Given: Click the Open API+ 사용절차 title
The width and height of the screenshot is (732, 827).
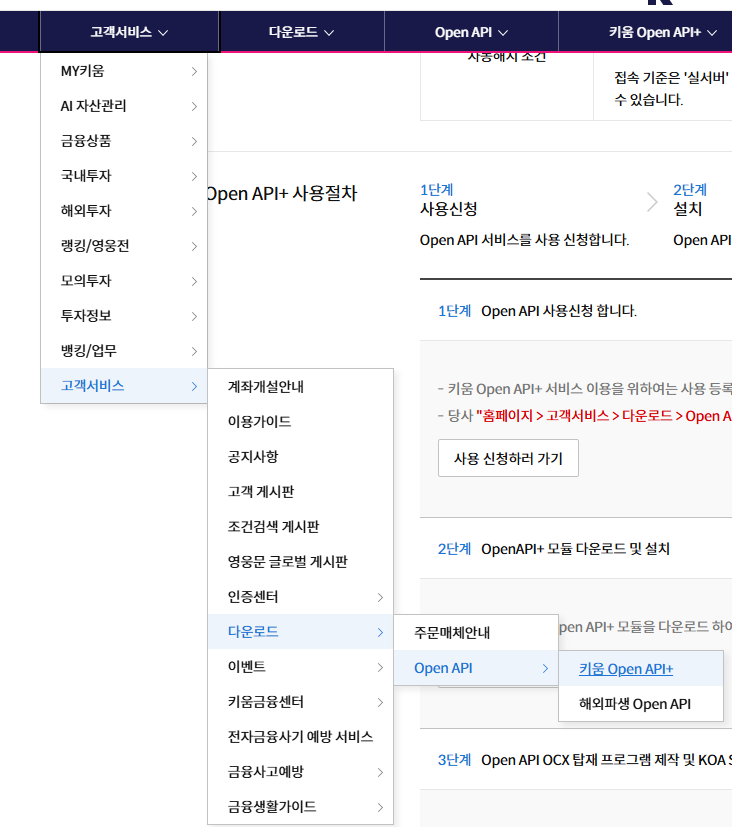Looking at the screenshot, I should click(x=282, y=194).
